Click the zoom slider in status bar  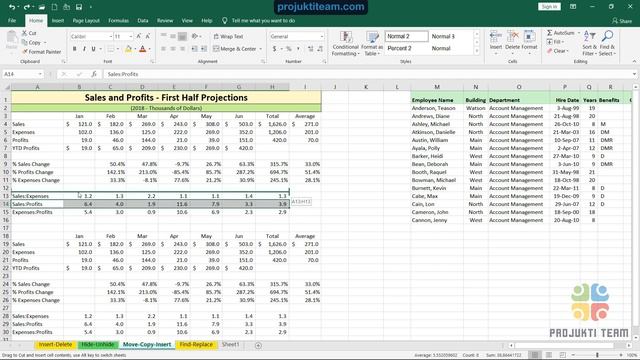[597, 355]
